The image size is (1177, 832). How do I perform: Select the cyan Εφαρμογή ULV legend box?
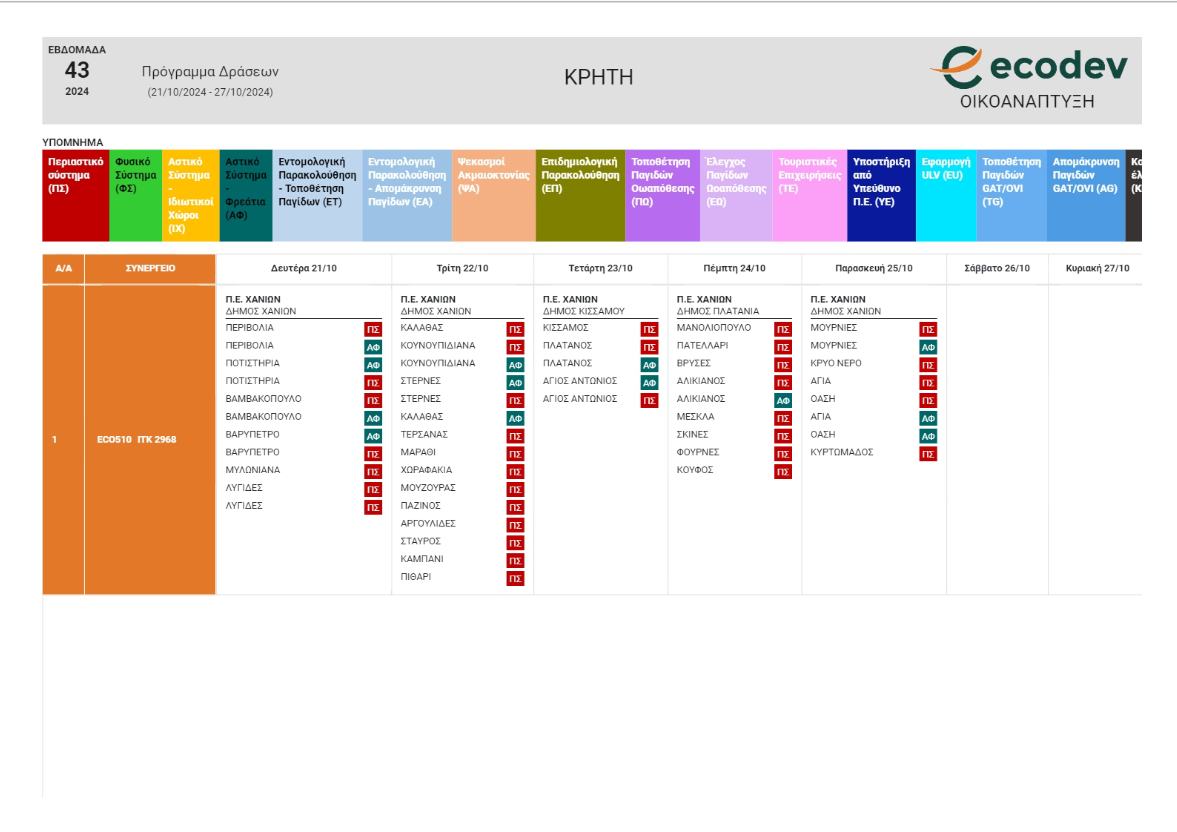[x=945, y=196]
